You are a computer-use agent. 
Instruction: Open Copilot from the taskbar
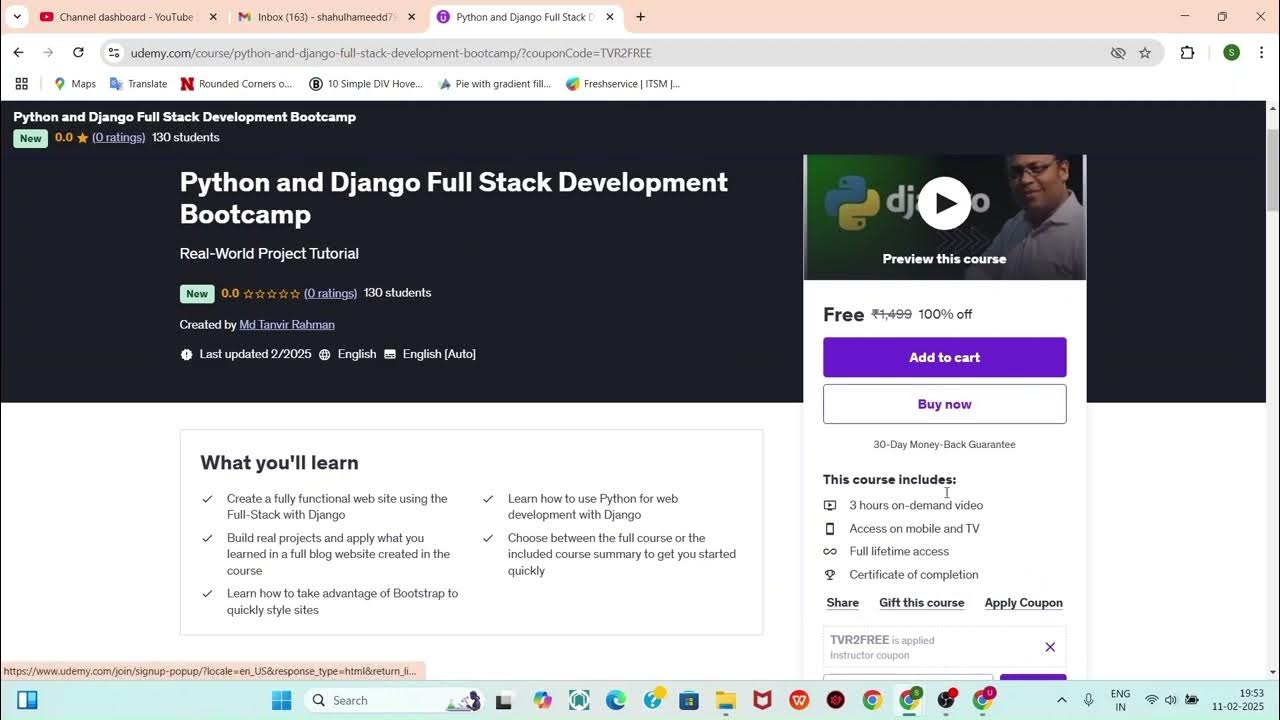click(542, 700)
